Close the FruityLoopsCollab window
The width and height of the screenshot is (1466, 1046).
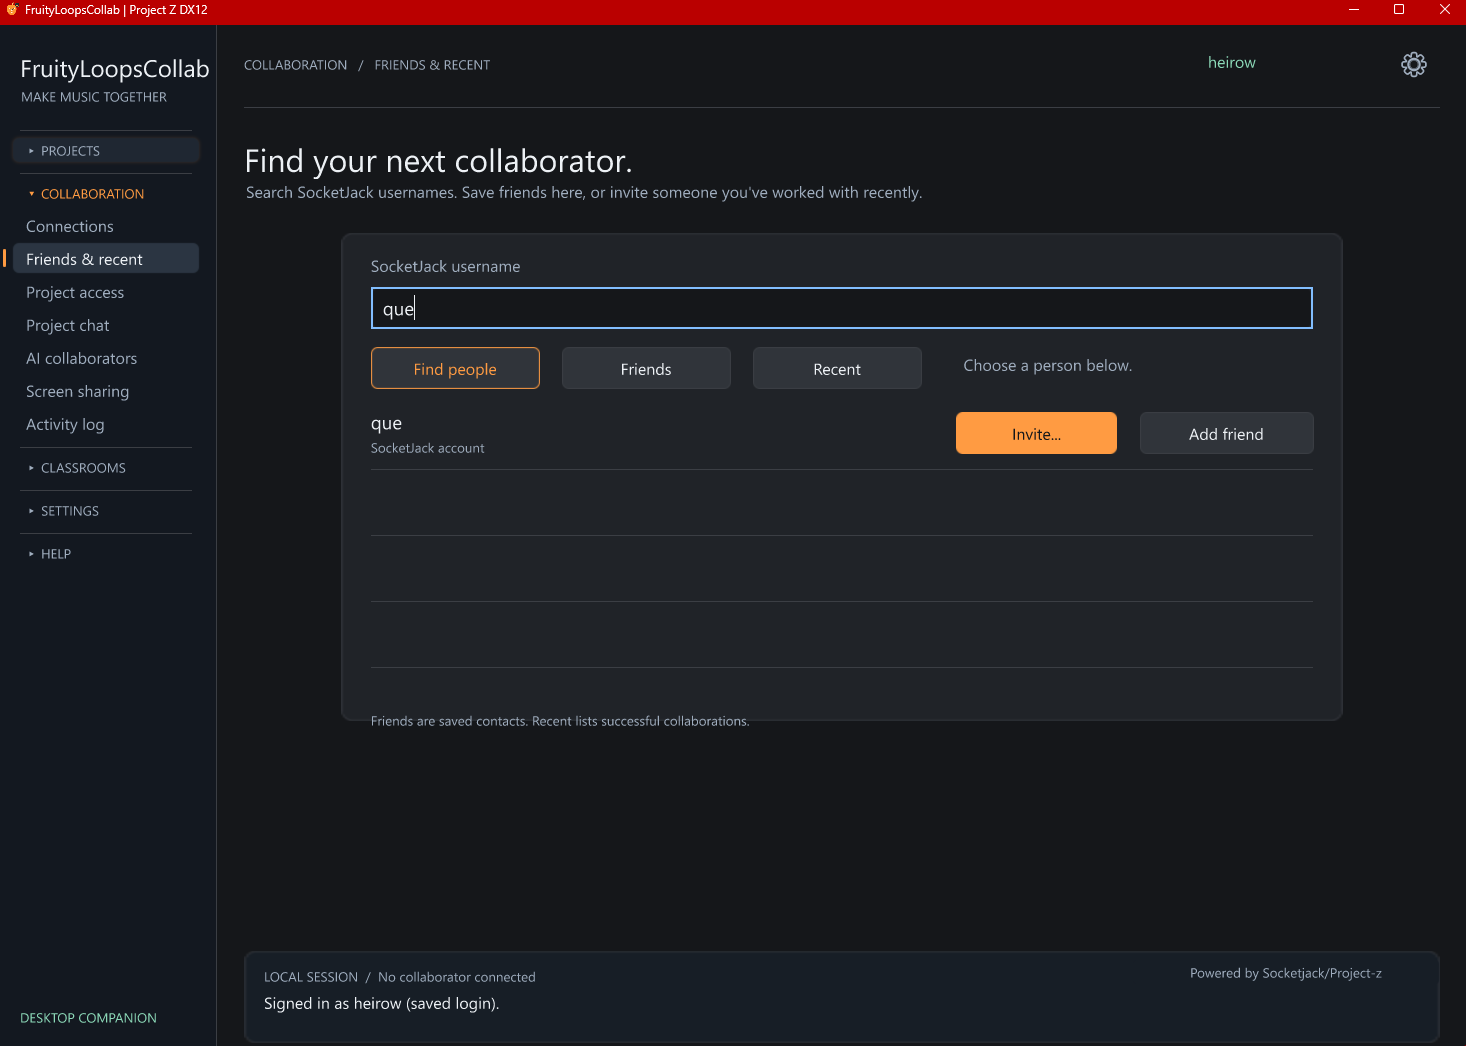pos(1444,10)
